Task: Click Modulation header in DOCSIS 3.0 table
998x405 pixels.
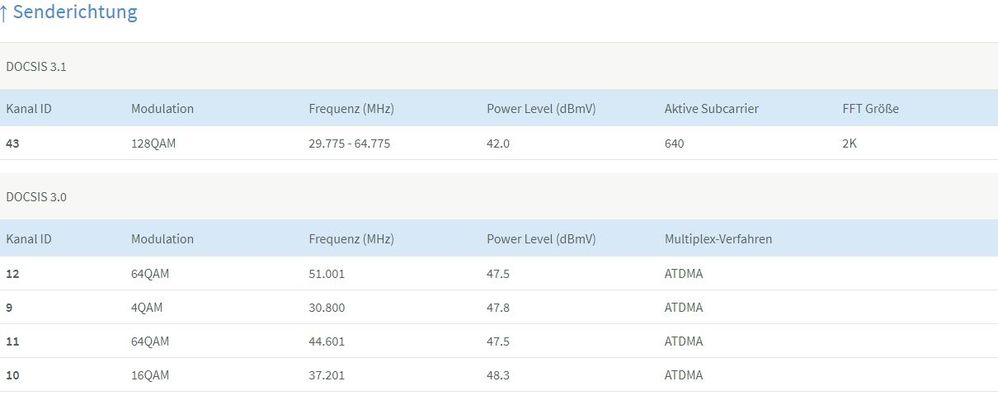Action: point(162,239)
